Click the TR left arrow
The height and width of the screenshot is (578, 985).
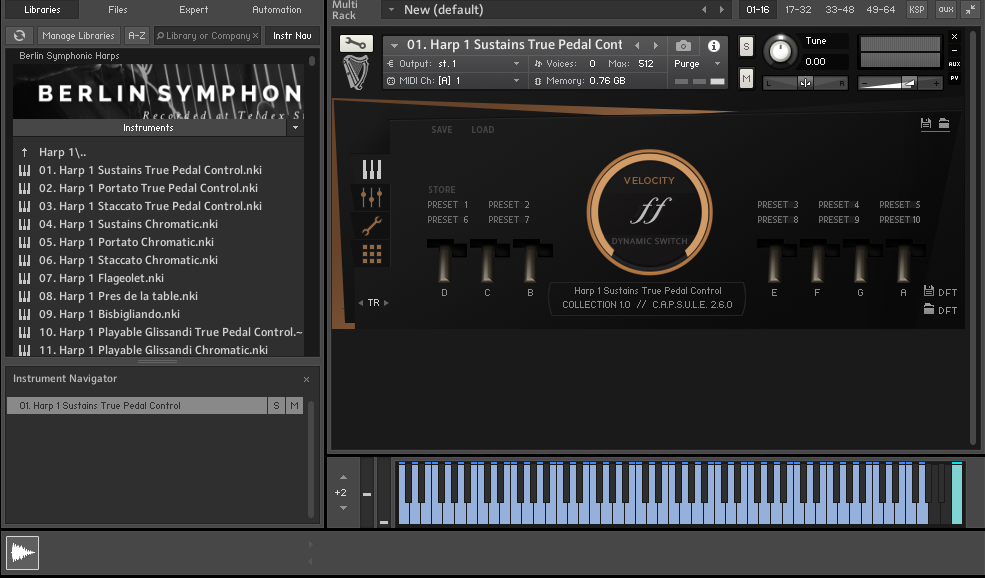[361, 303]
